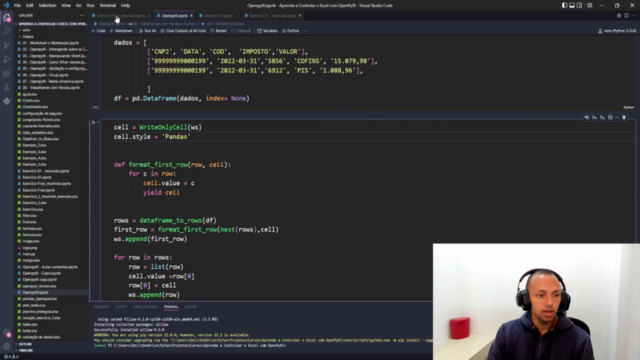Collapse the project root folder header
The height and width of the screenshot is (360, 640).
pyautogui.click(x=52, y=24)
